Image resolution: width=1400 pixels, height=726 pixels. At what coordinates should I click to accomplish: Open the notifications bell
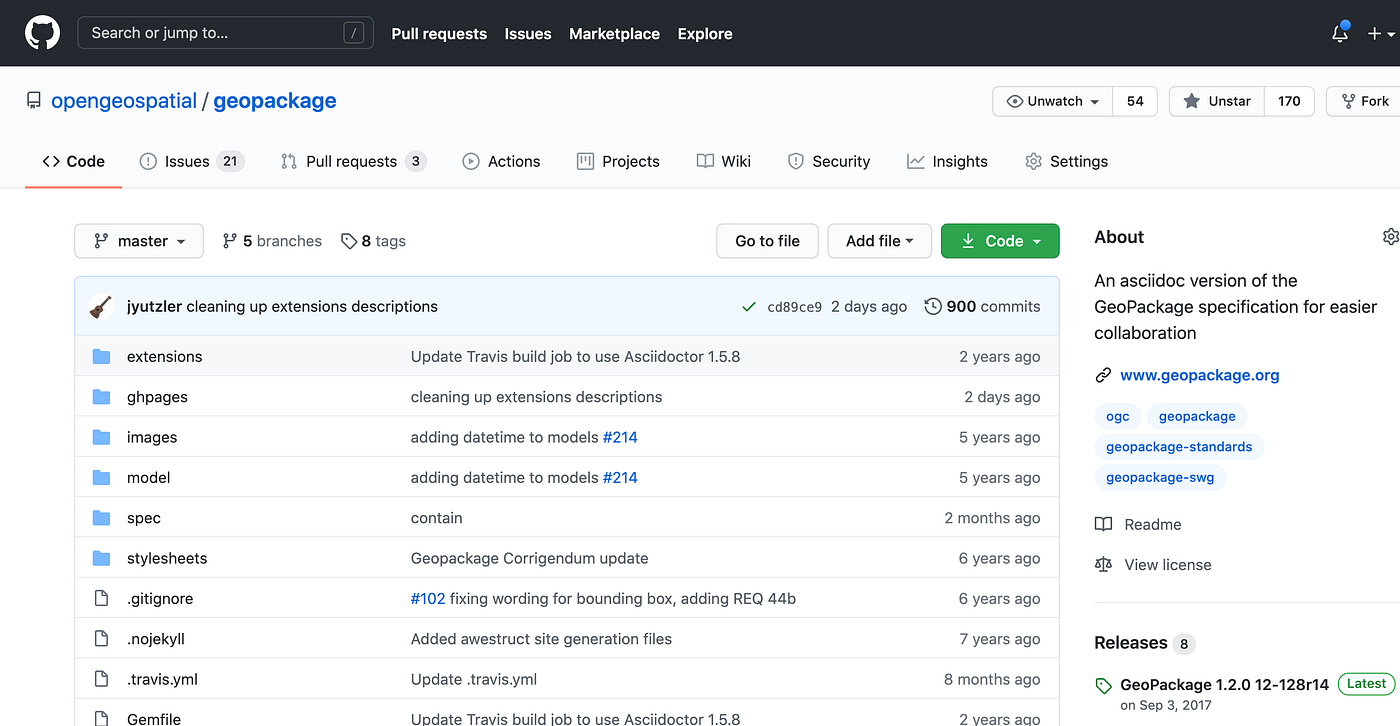click(x=1340, y=33)
